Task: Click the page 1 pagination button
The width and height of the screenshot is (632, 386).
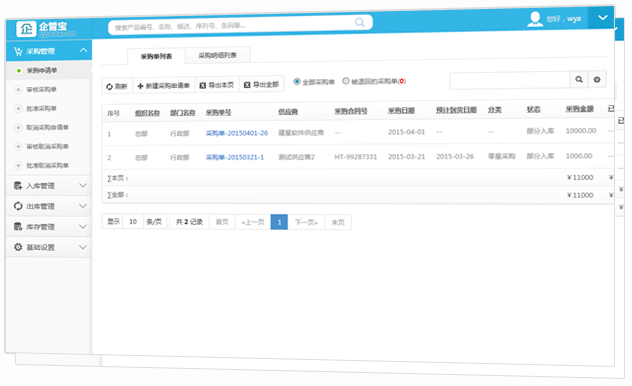Action: coord(279,222)
